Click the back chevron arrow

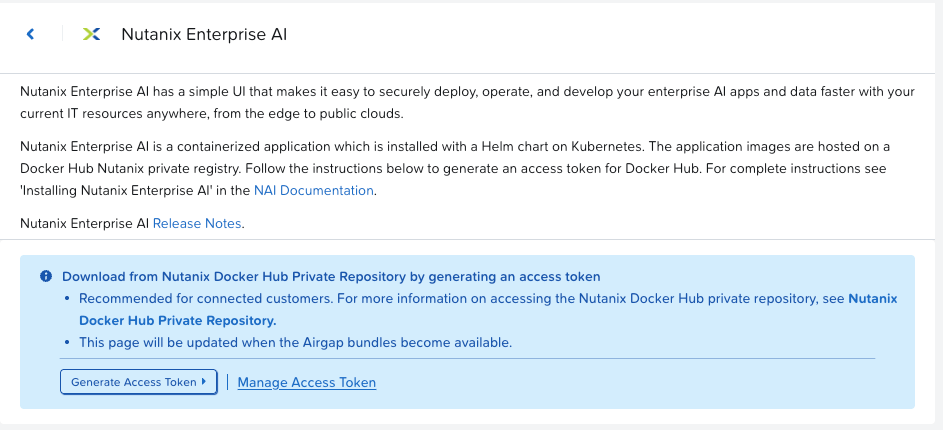pyautogui.click(x=30, y=34)
